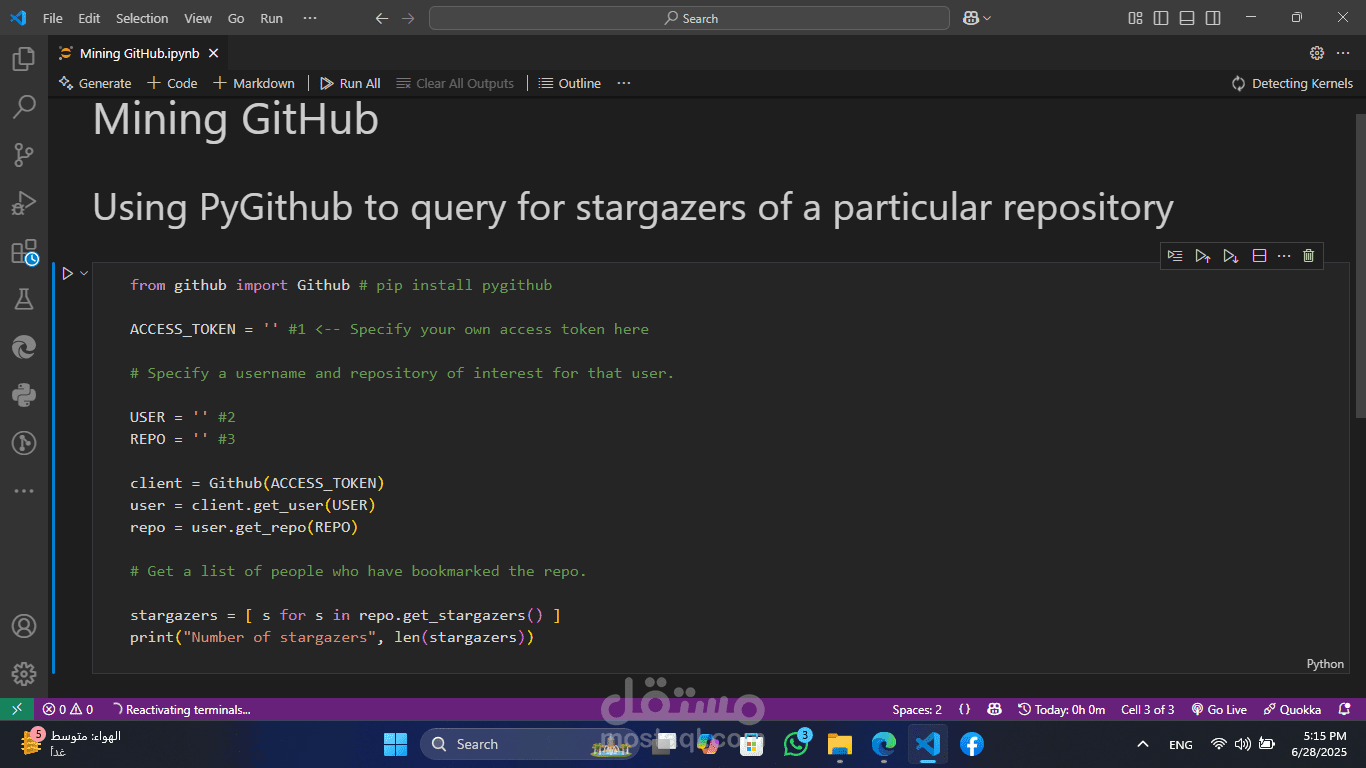Open the Extensions view
Image resolution: width=1366 pixels, height=768 pixels.
pyautogui.click(x=24, y=251)
